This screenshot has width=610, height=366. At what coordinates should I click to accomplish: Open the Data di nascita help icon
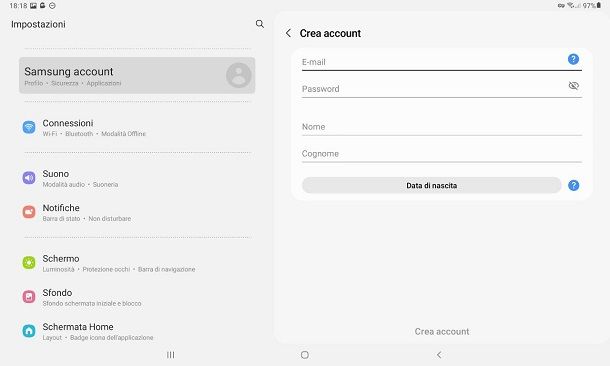[x=573, y=186]
